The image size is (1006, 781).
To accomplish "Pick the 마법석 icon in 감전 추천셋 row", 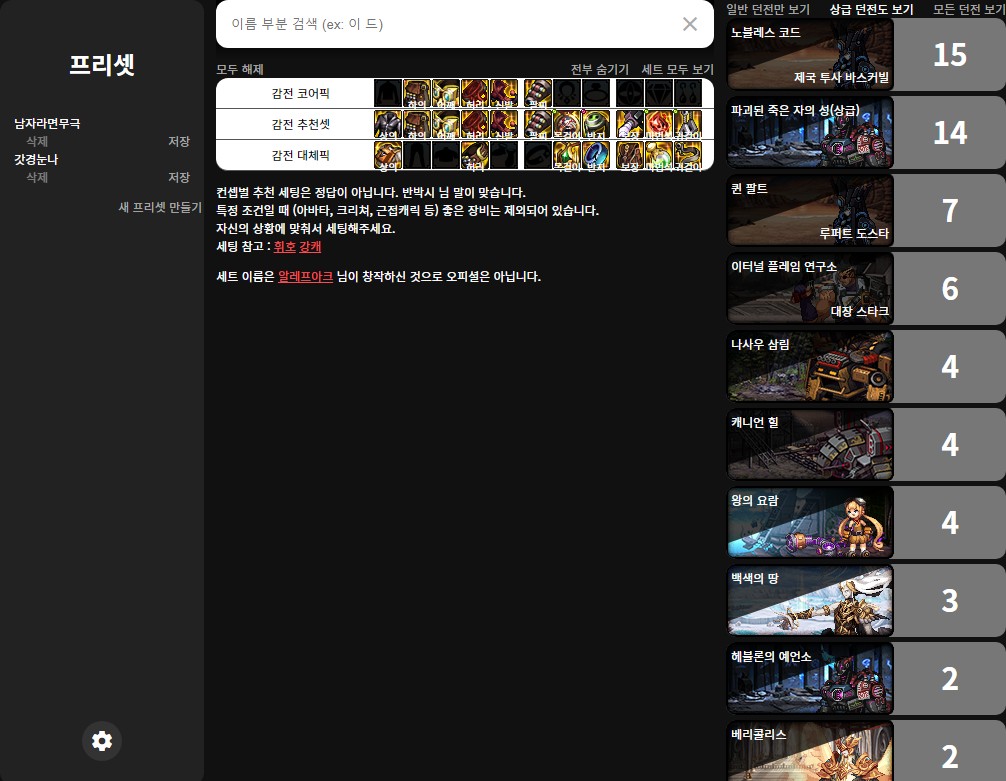I will tap(657, 125).
